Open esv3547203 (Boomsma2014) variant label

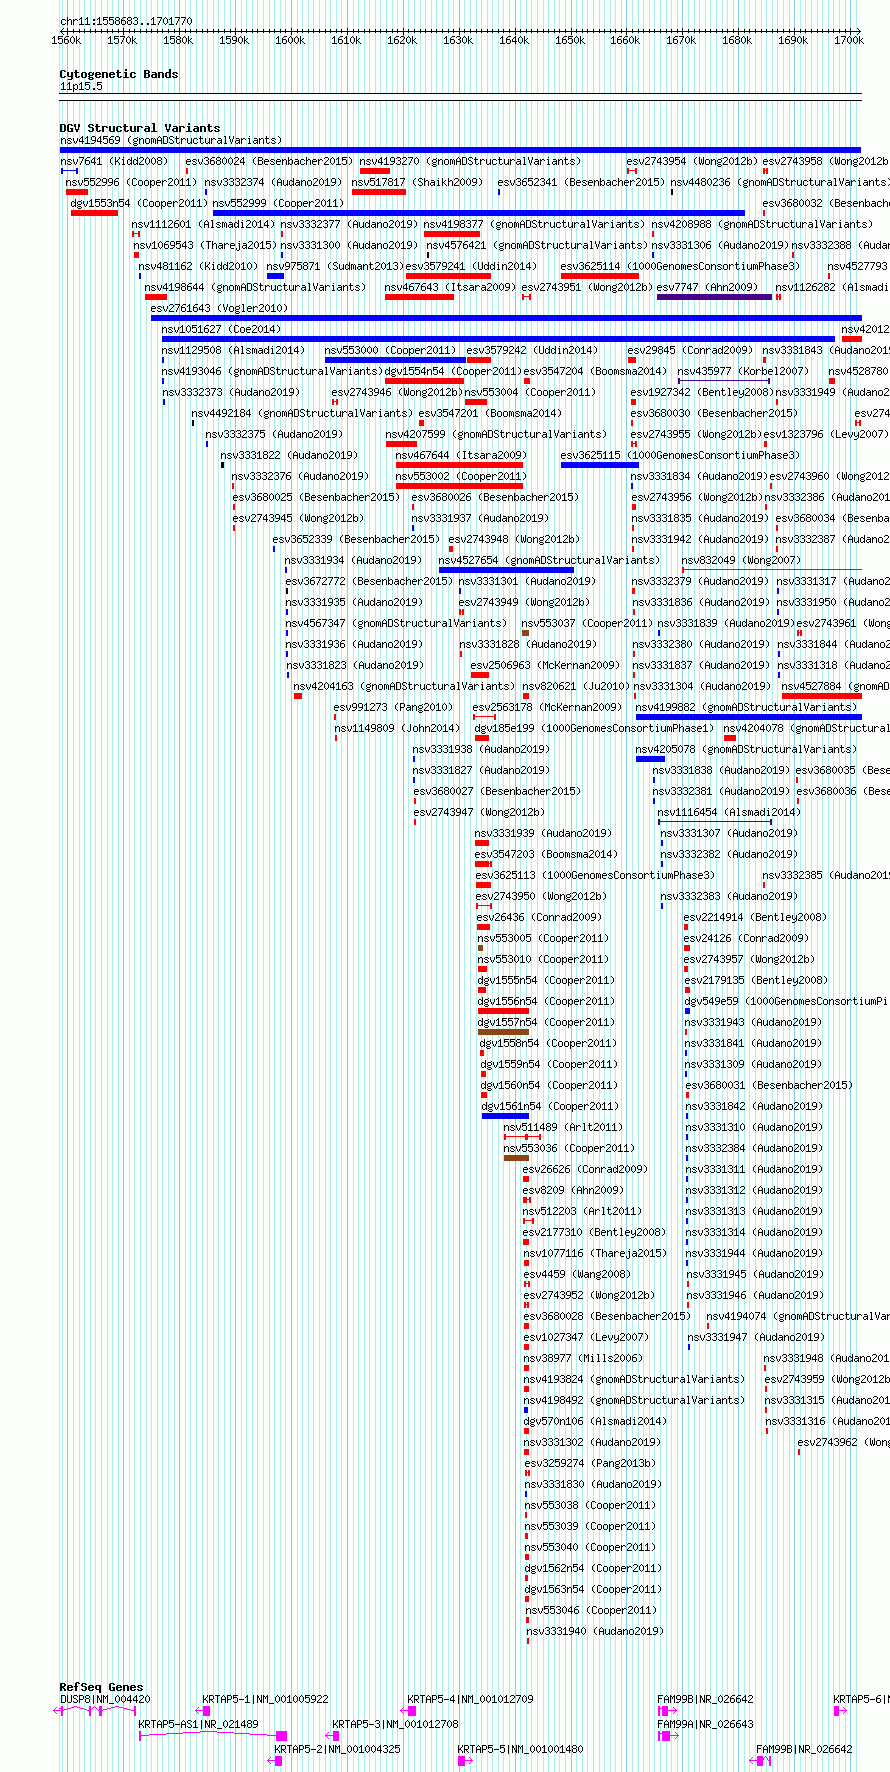pos(546,854)
